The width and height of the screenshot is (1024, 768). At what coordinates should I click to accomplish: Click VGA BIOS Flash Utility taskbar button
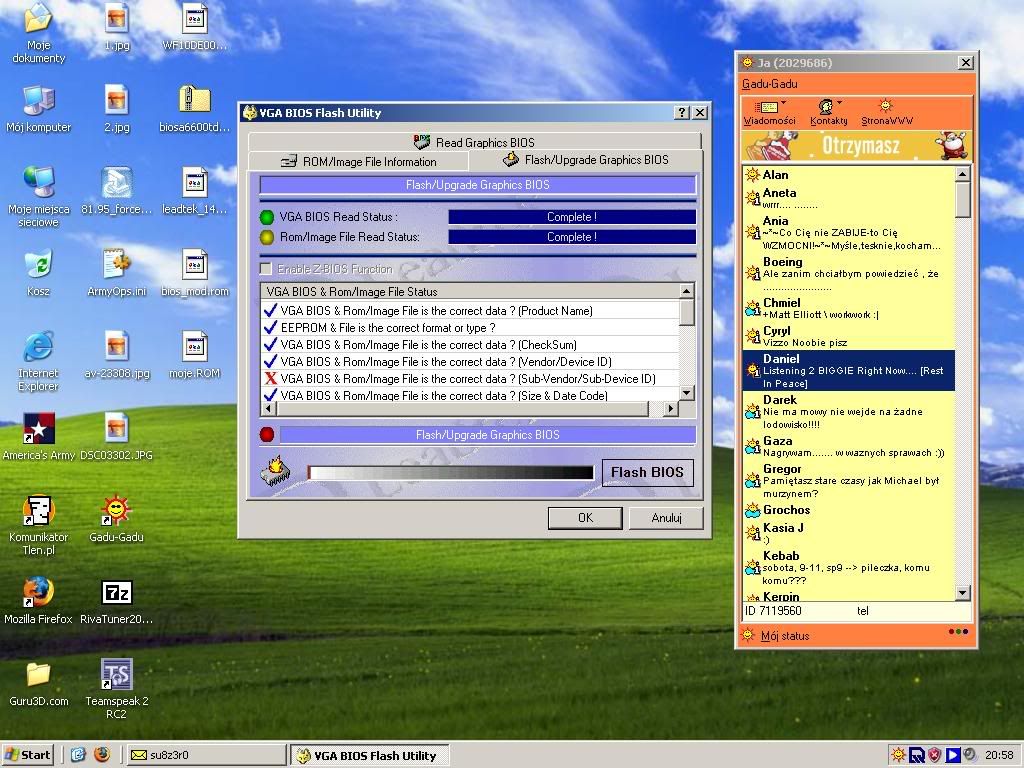coord(370,755)
